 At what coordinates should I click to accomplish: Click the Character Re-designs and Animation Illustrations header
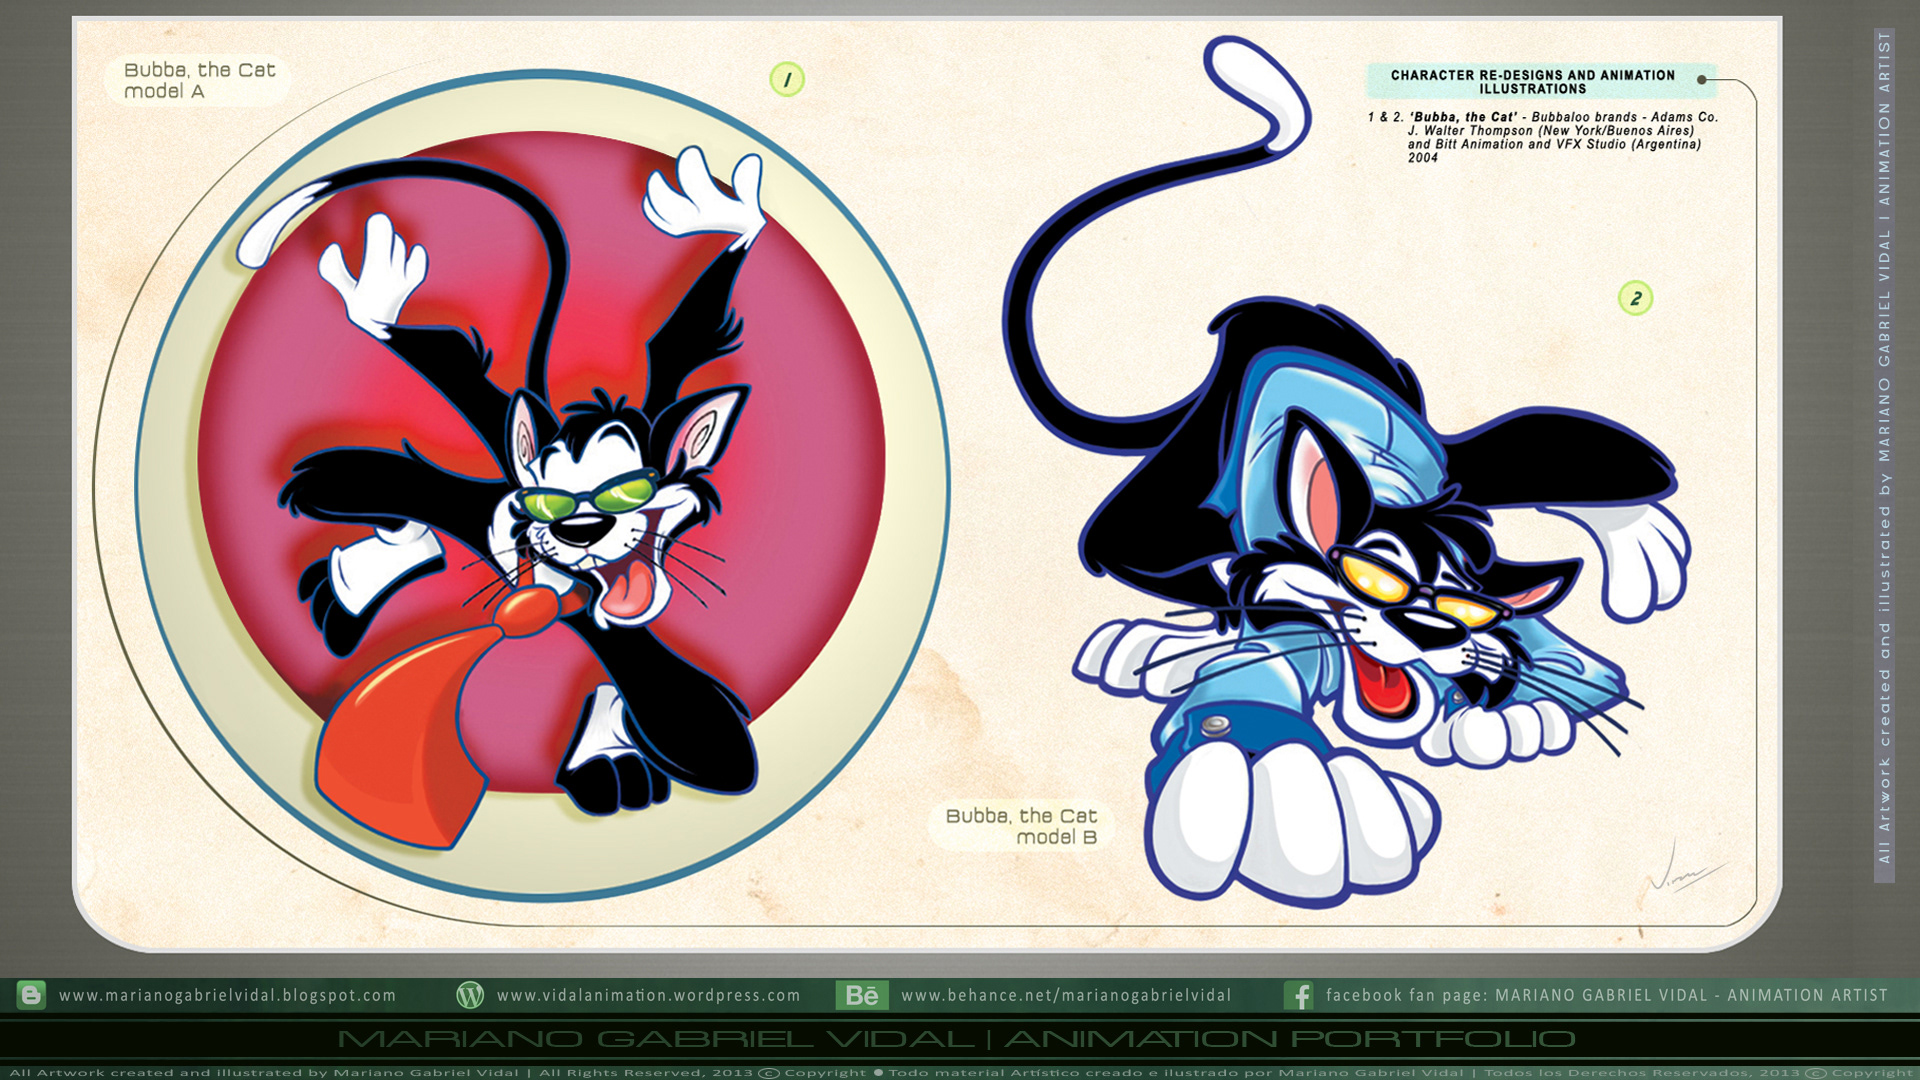pos(1532,81)
